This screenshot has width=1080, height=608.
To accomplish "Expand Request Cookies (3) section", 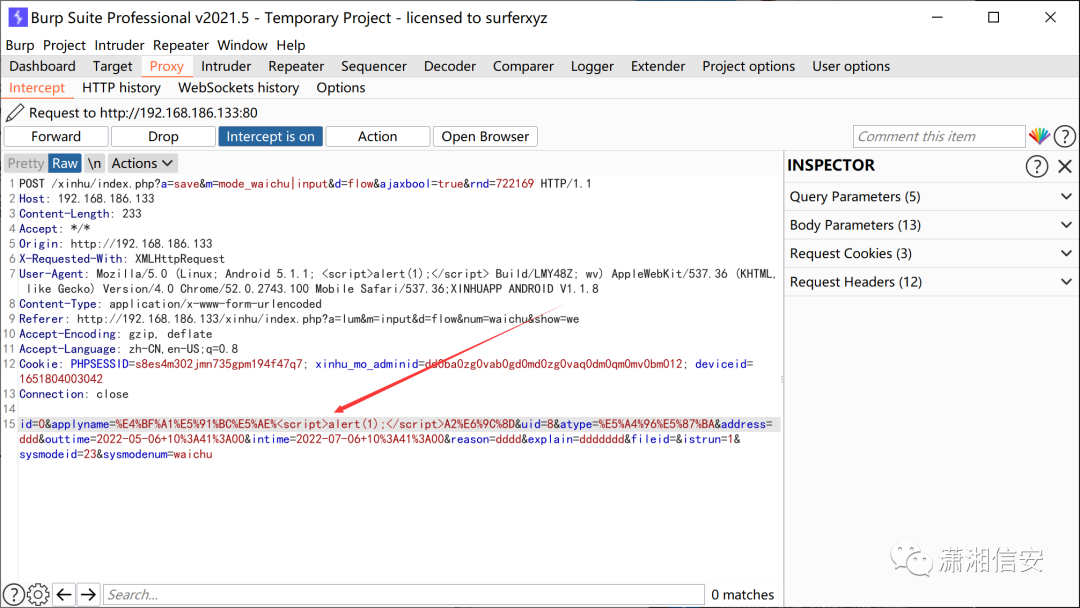I will pos(931,253).
